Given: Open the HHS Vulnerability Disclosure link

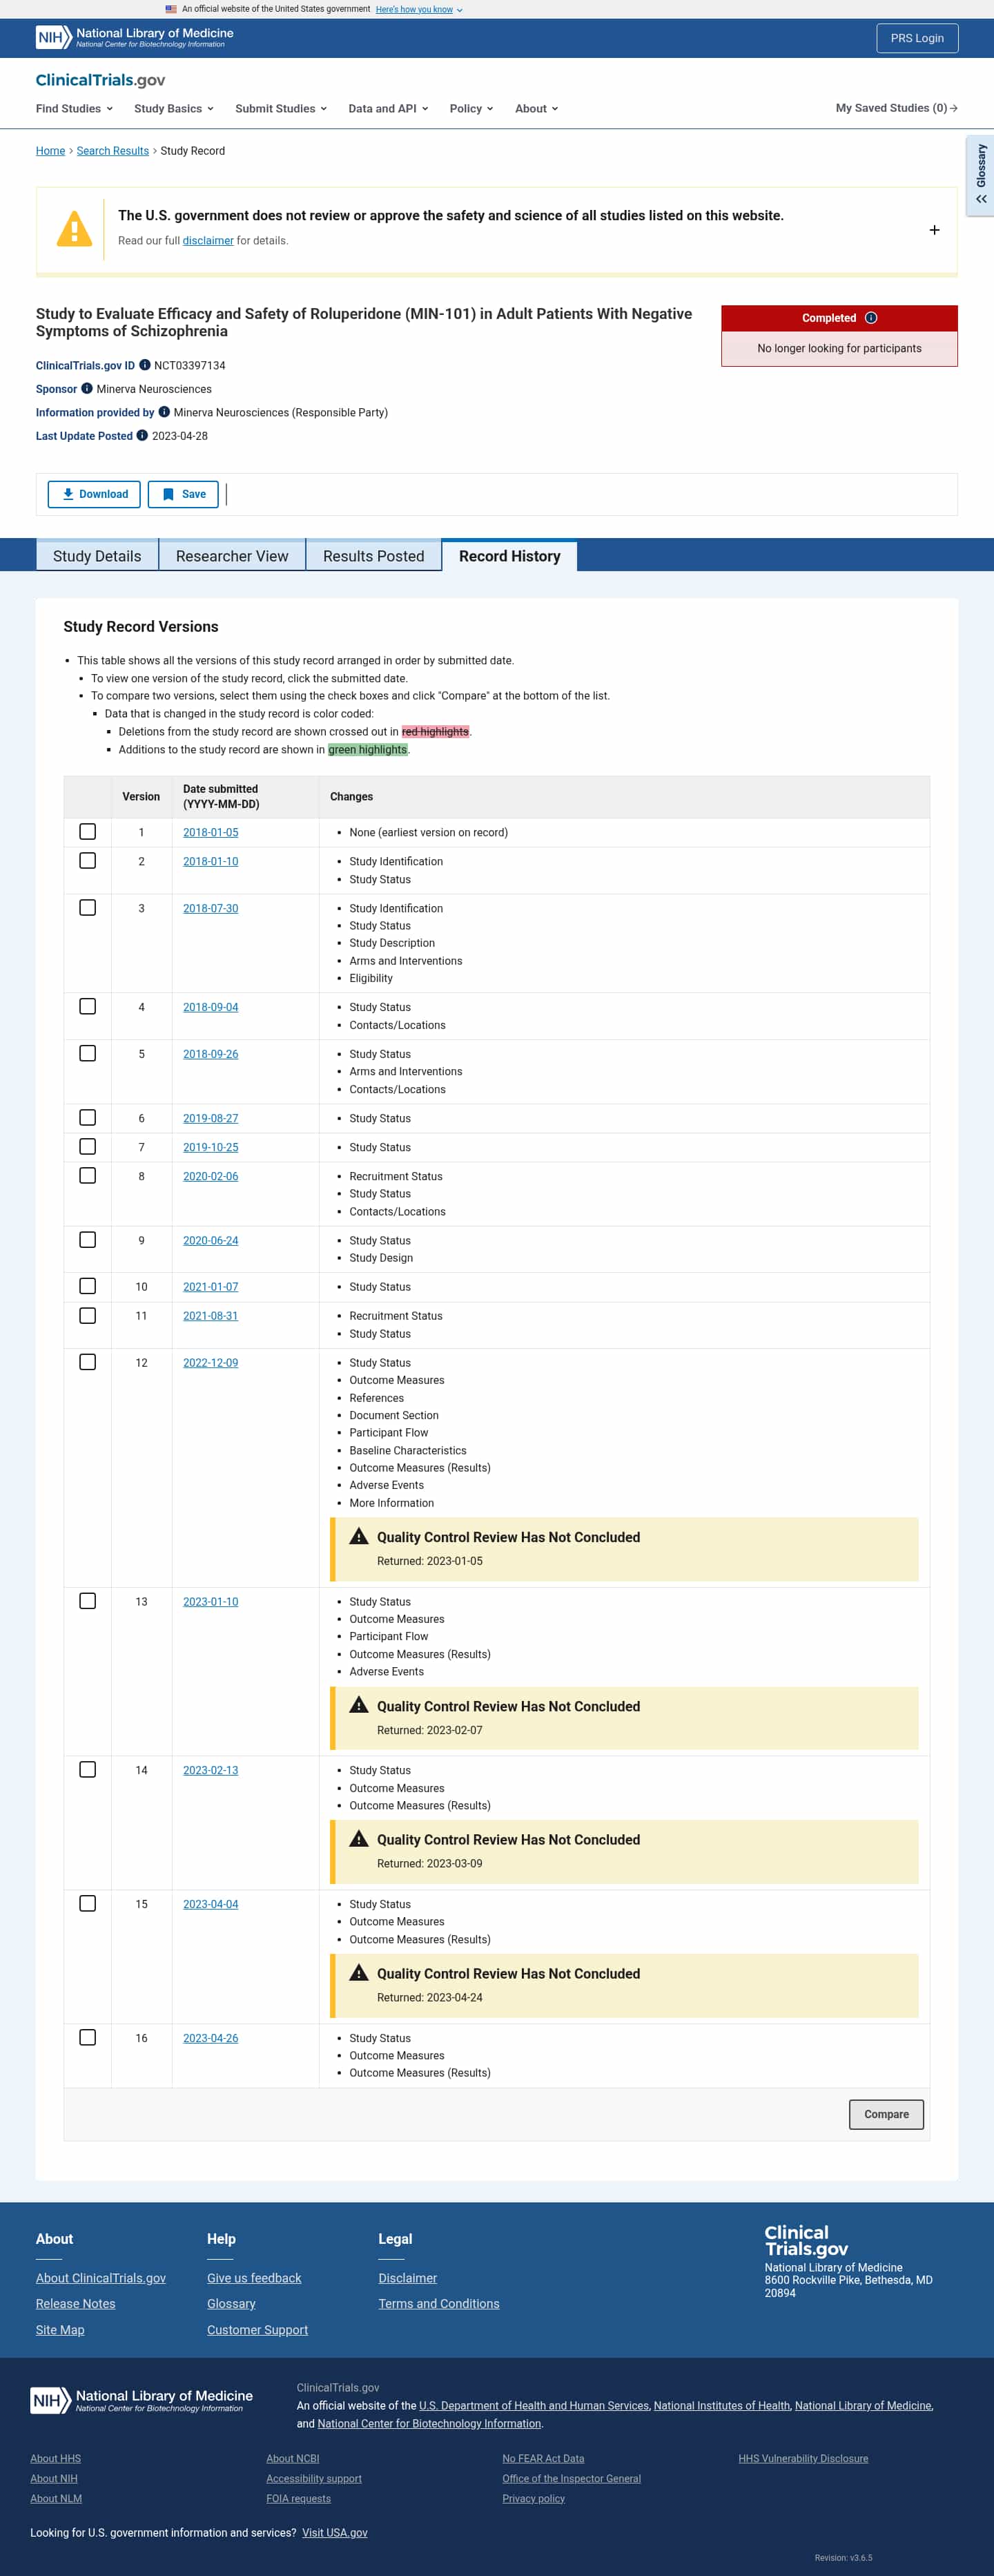Looking at the screenshot, I should click(x=803, y=2458).
